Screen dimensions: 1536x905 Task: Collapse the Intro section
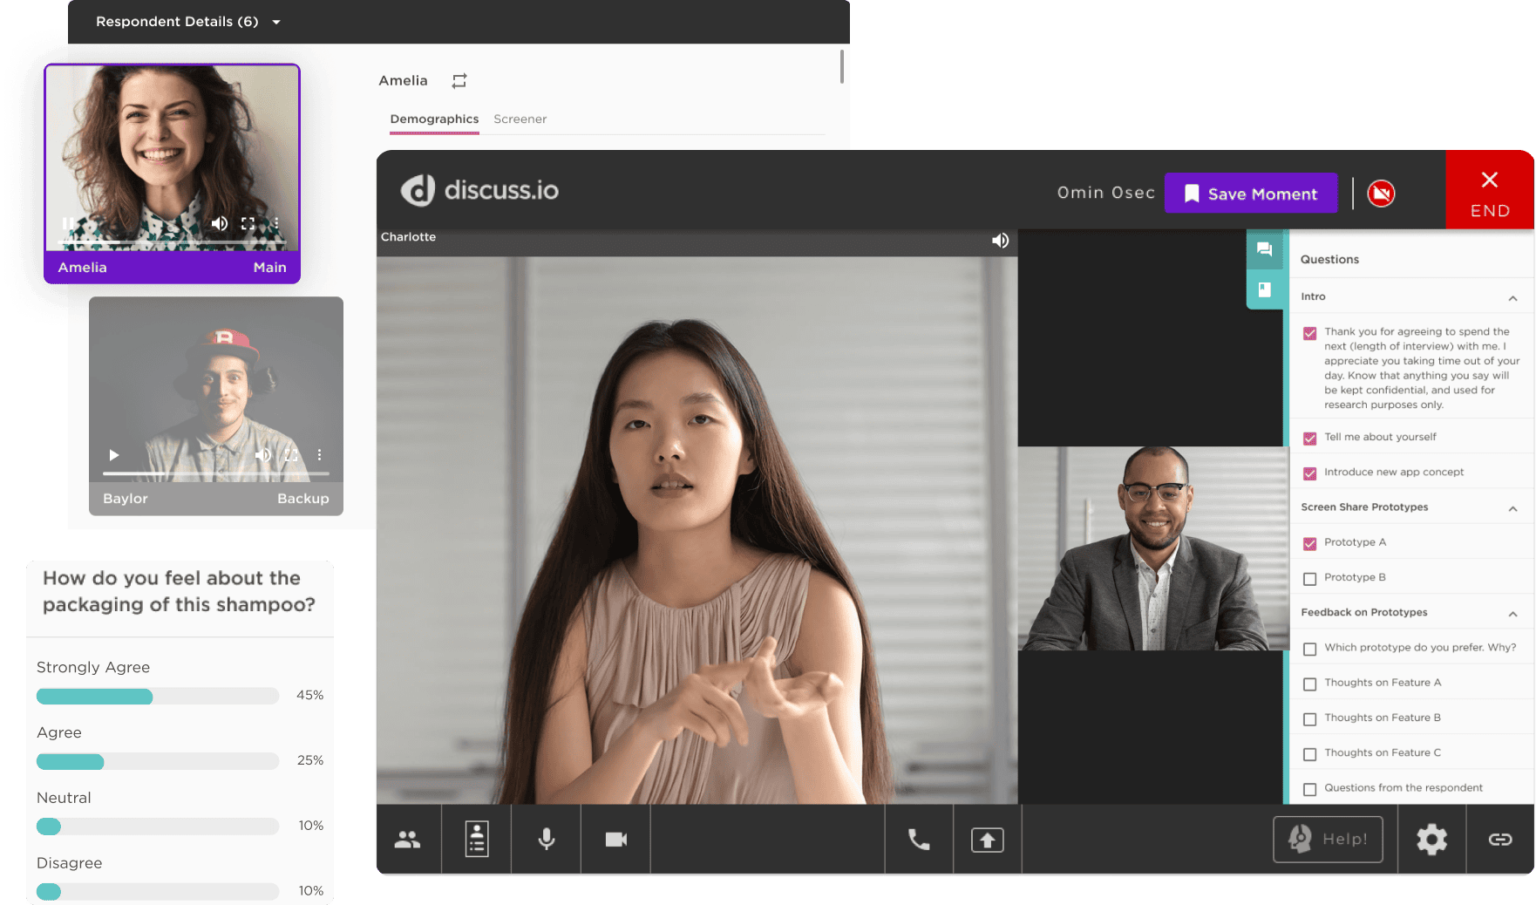(x=1513, y=296)
